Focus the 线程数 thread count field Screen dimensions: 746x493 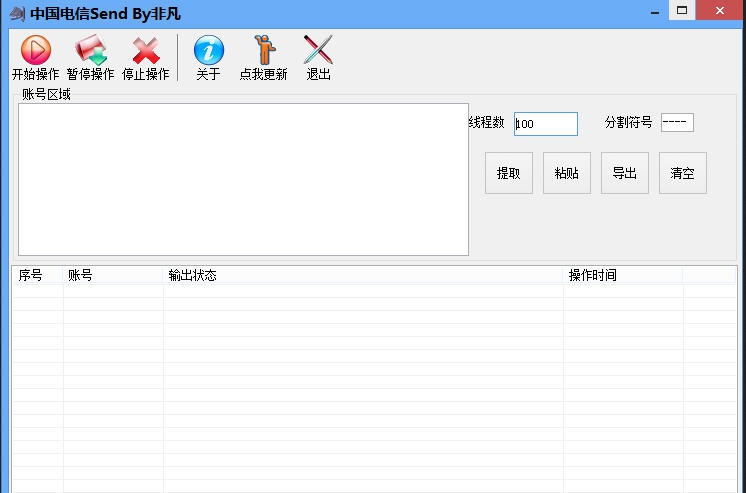click(546, 124)
